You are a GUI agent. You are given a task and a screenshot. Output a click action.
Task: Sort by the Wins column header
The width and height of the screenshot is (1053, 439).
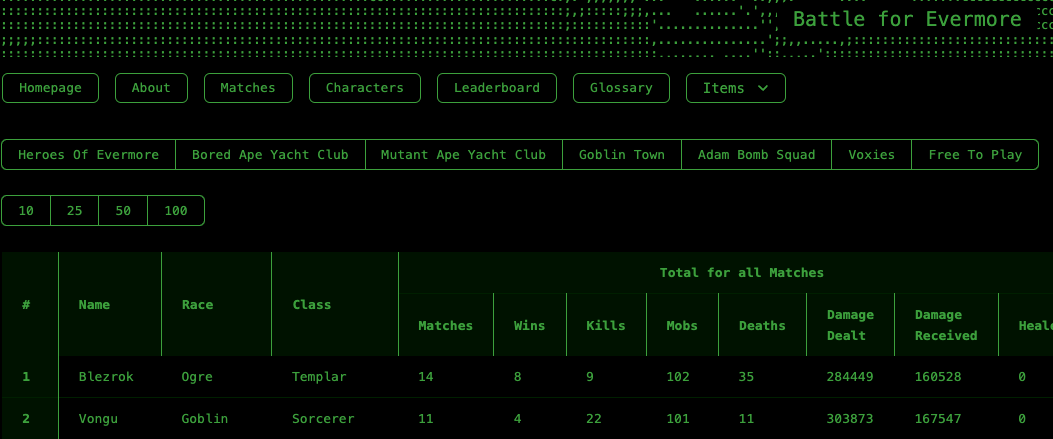click(x=530, y=326)
